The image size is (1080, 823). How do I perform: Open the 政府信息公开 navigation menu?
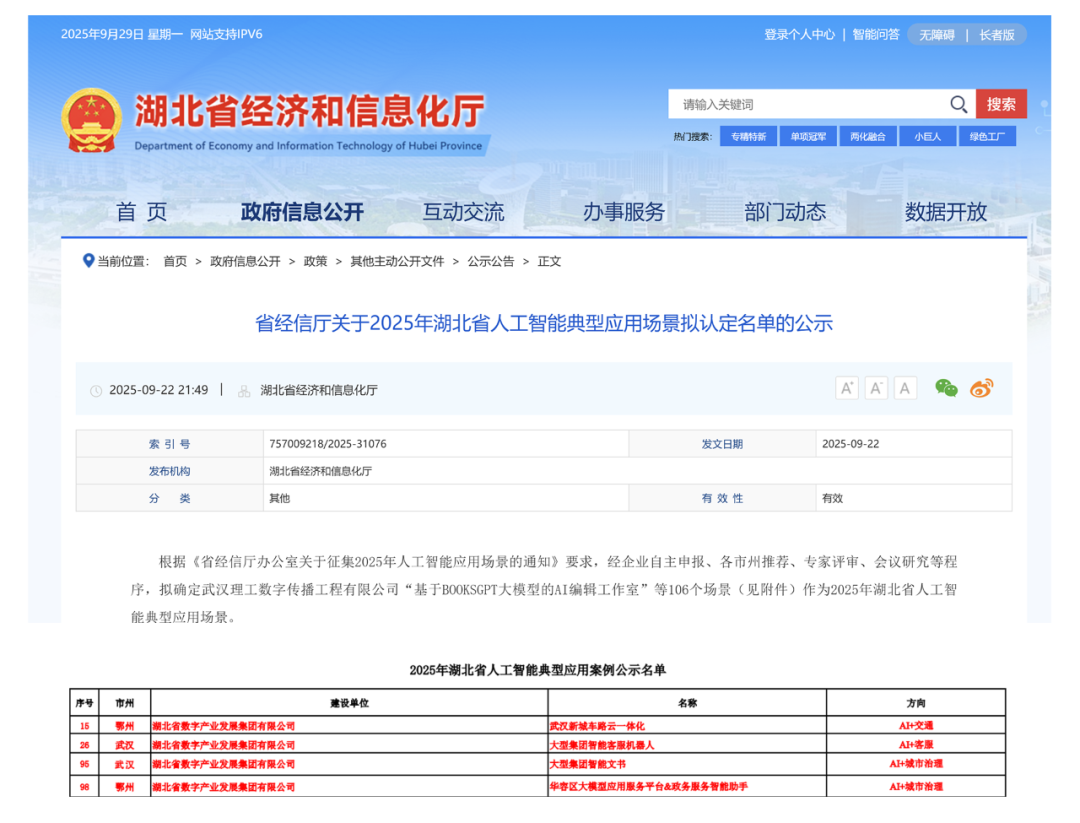click(x=302, y=212)
